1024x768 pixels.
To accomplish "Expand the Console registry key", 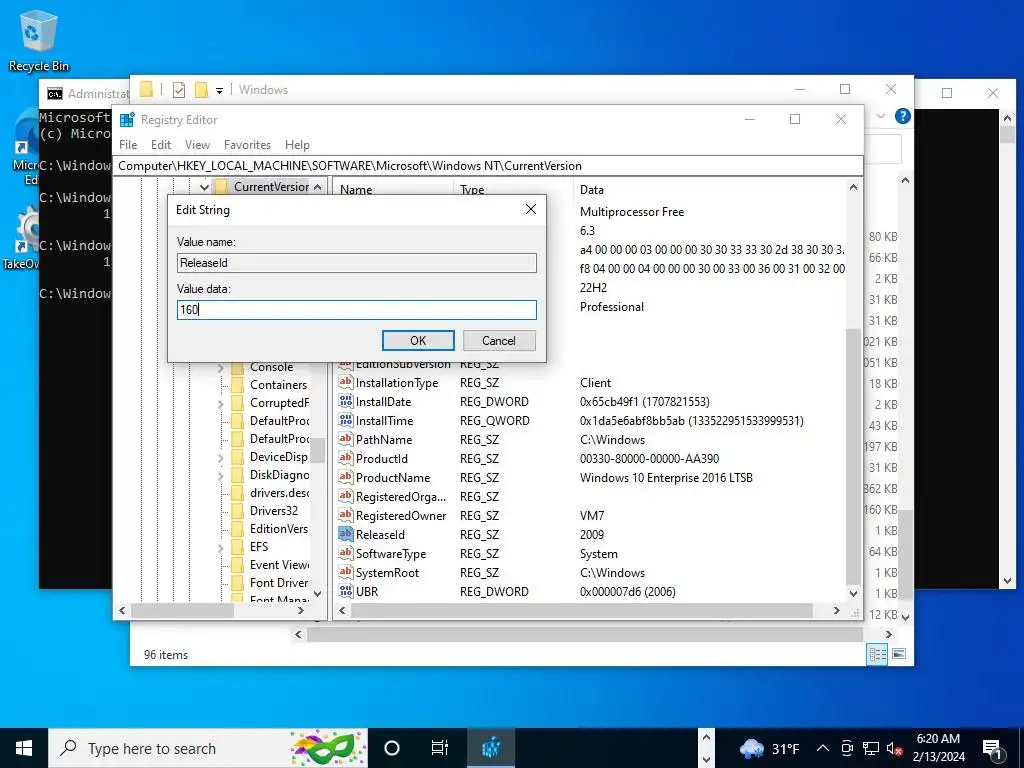I will [x=221, y=368].
